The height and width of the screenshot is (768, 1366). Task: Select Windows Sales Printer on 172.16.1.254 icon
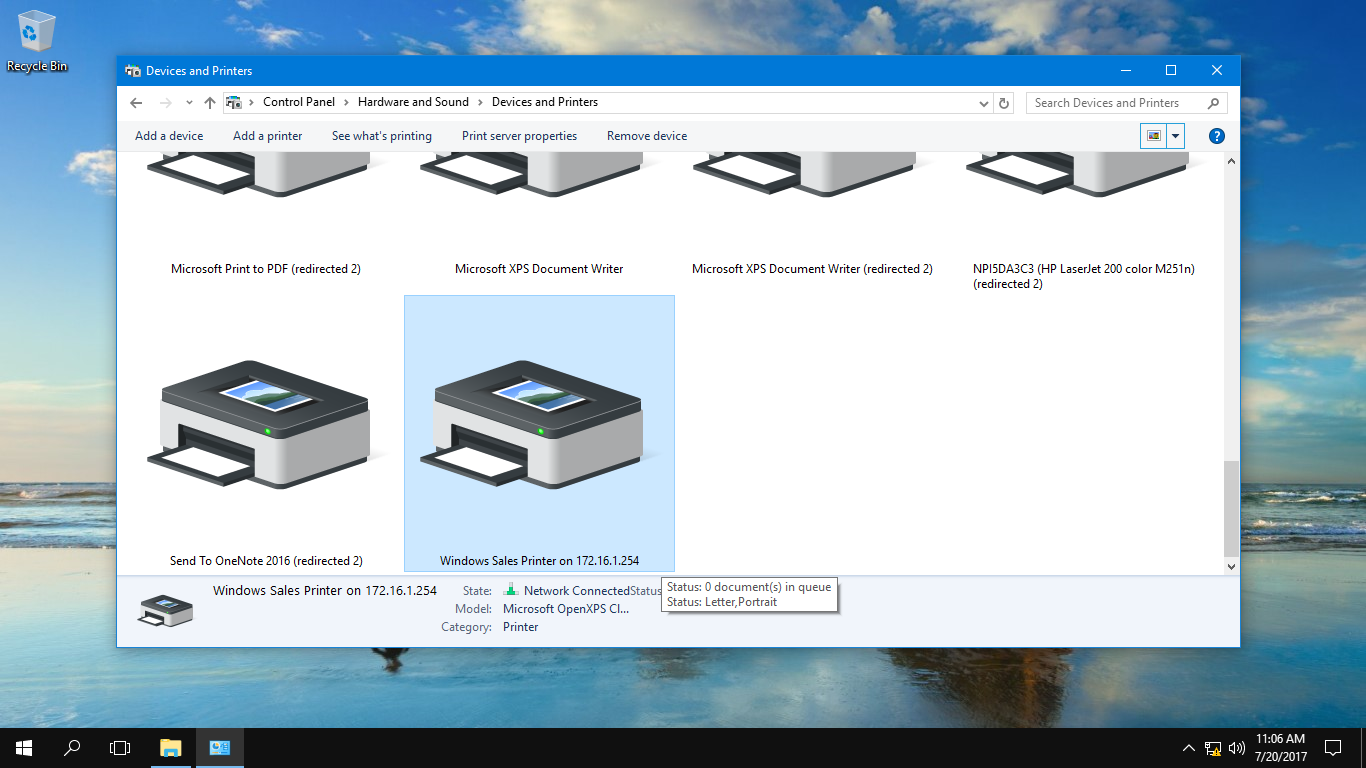pos(539,425)
